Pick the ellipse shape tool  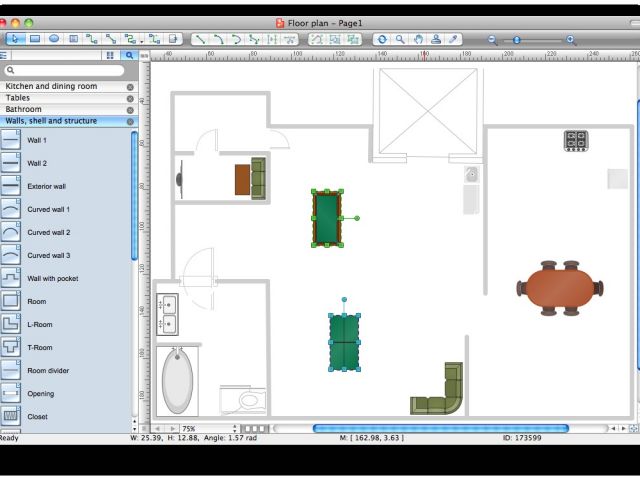54,39
